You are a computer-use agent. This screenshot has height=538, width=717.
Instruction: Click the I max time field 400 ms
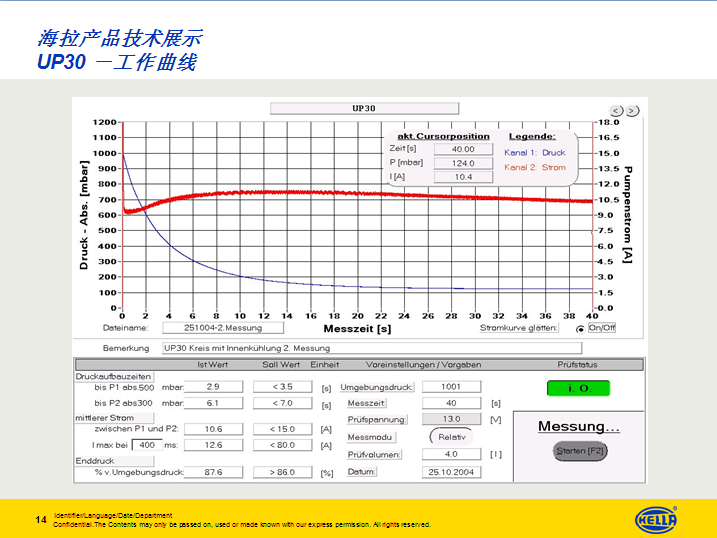pos(147,445)
